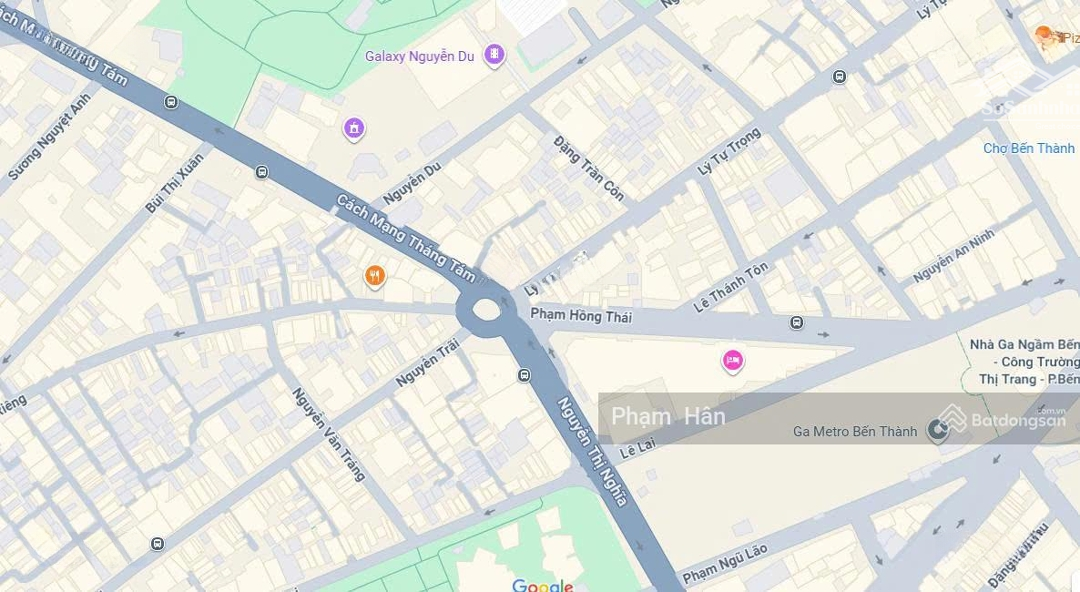
Task: Click the roundabout center on the map
Action: tap(486, 309)
